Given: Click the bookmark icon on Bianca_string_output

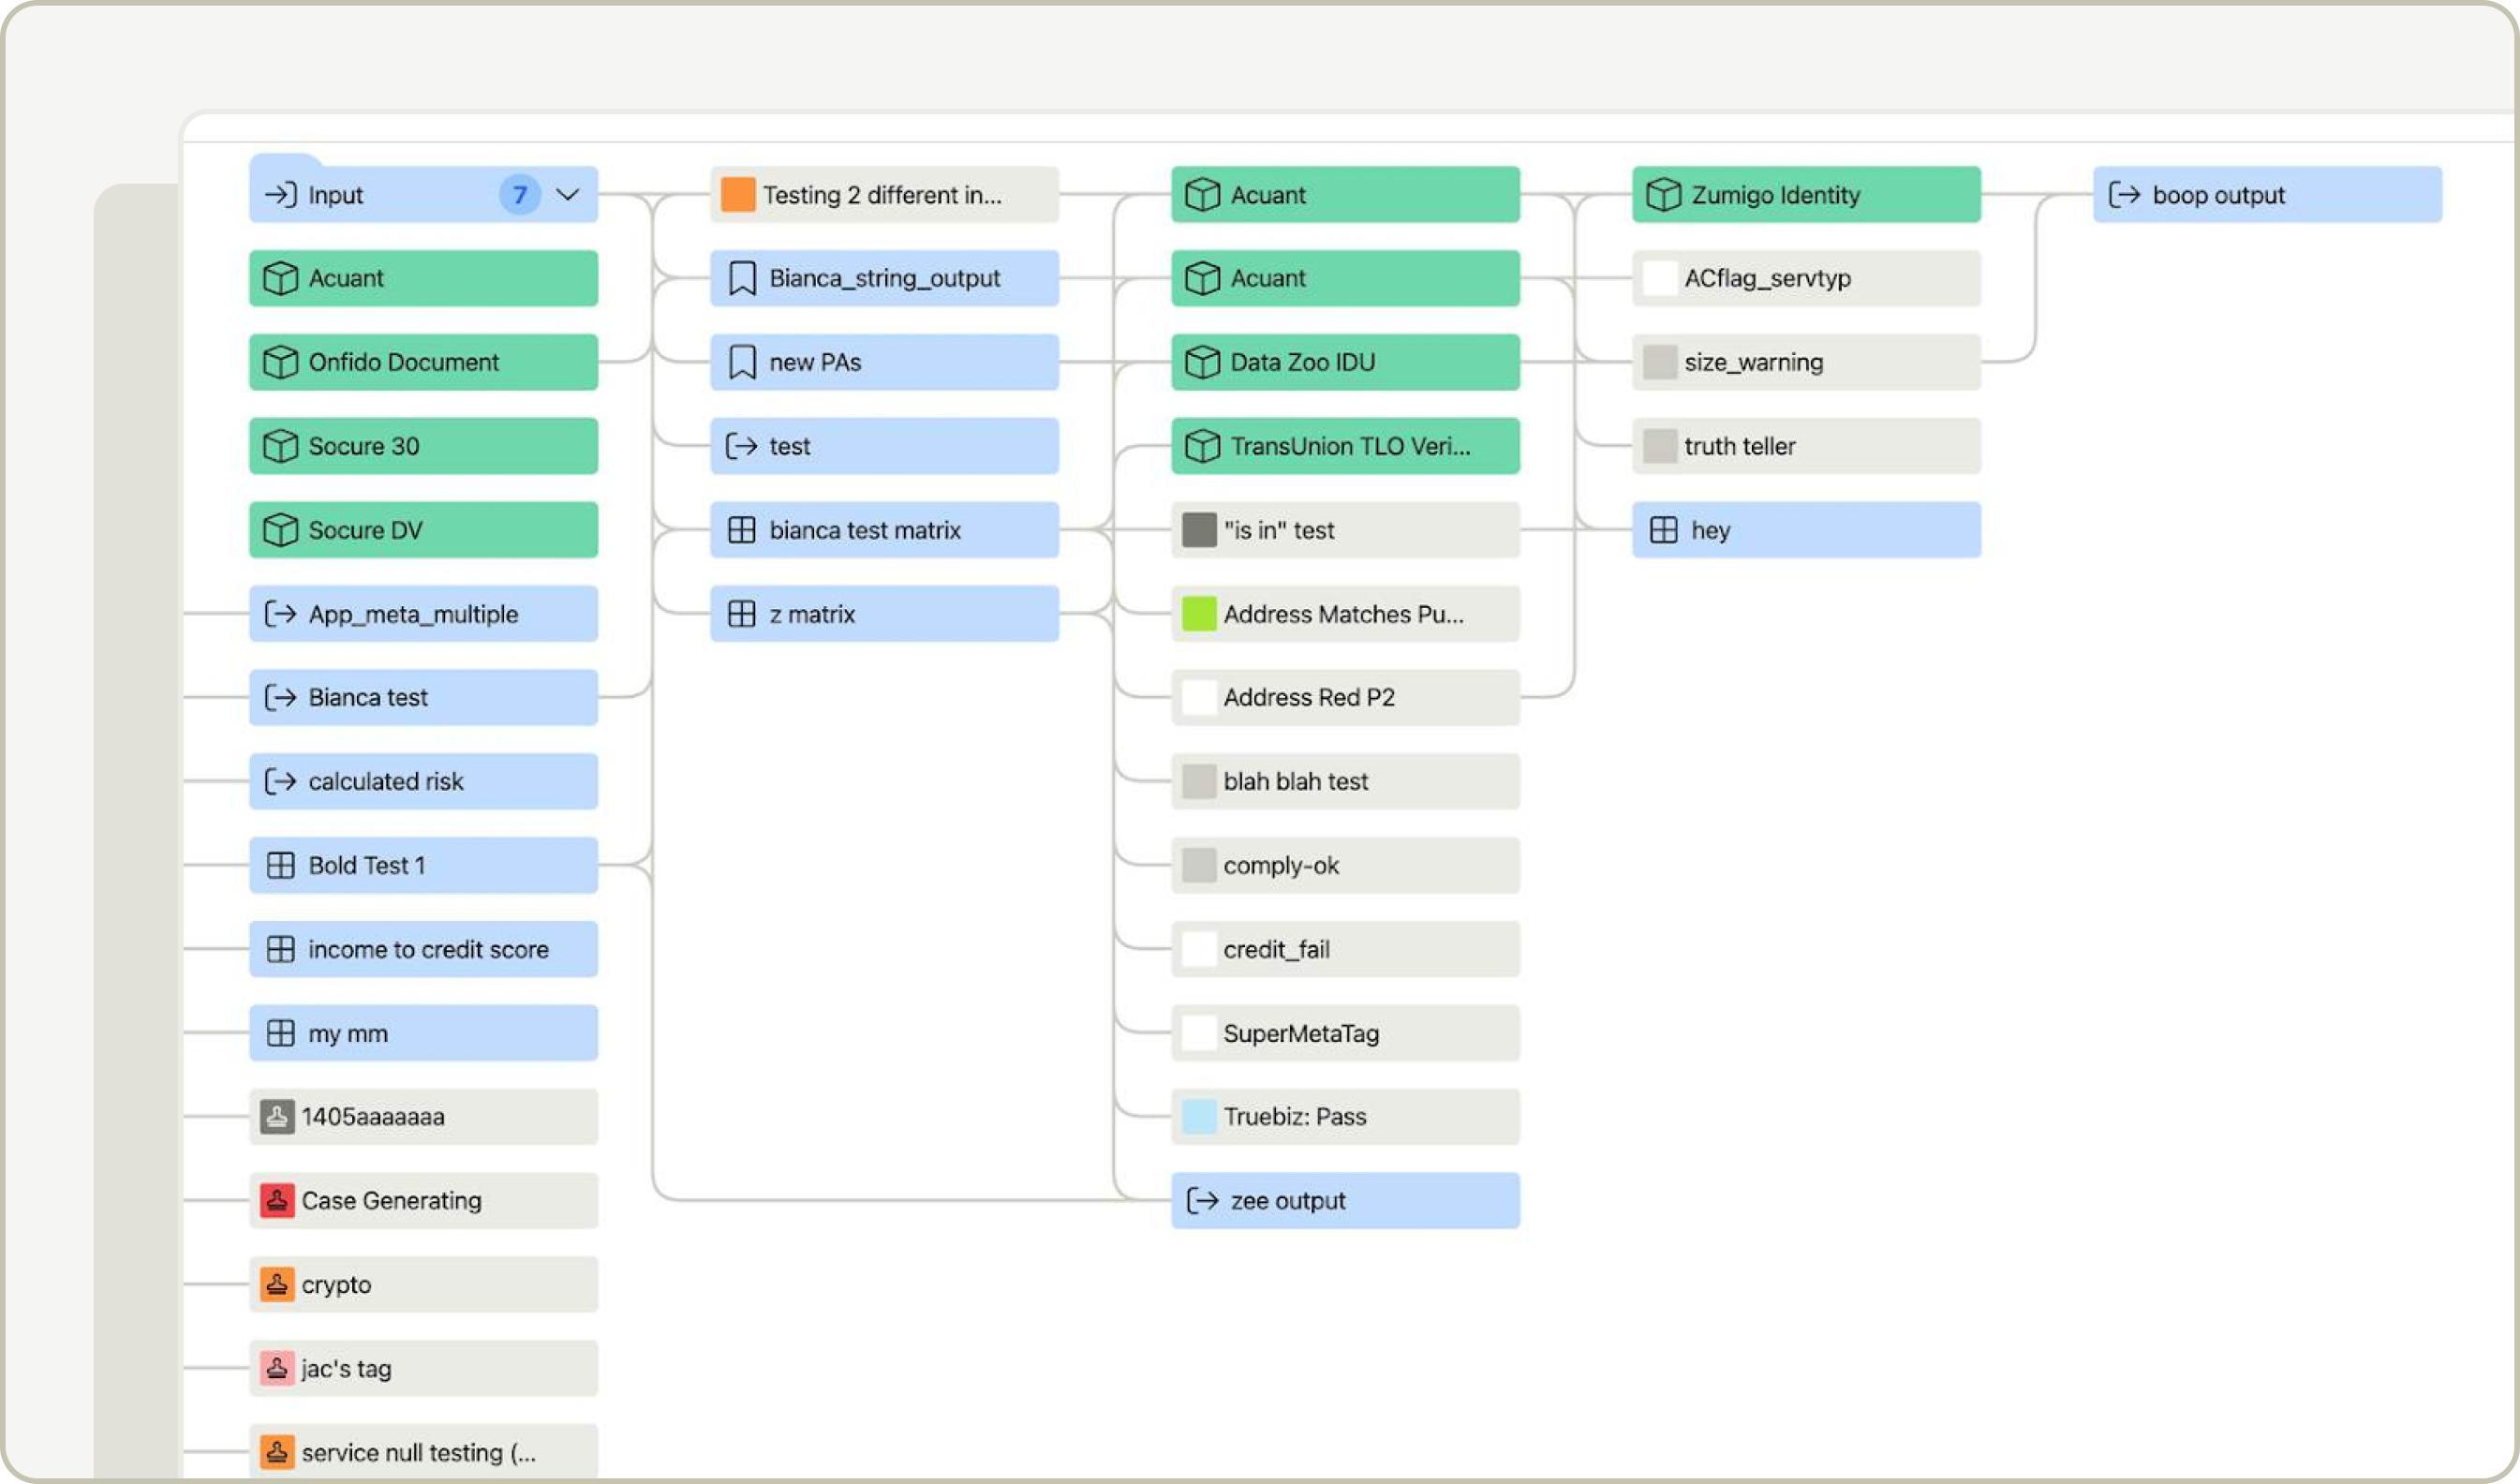Looking at the screenshot, I should 741,278.
